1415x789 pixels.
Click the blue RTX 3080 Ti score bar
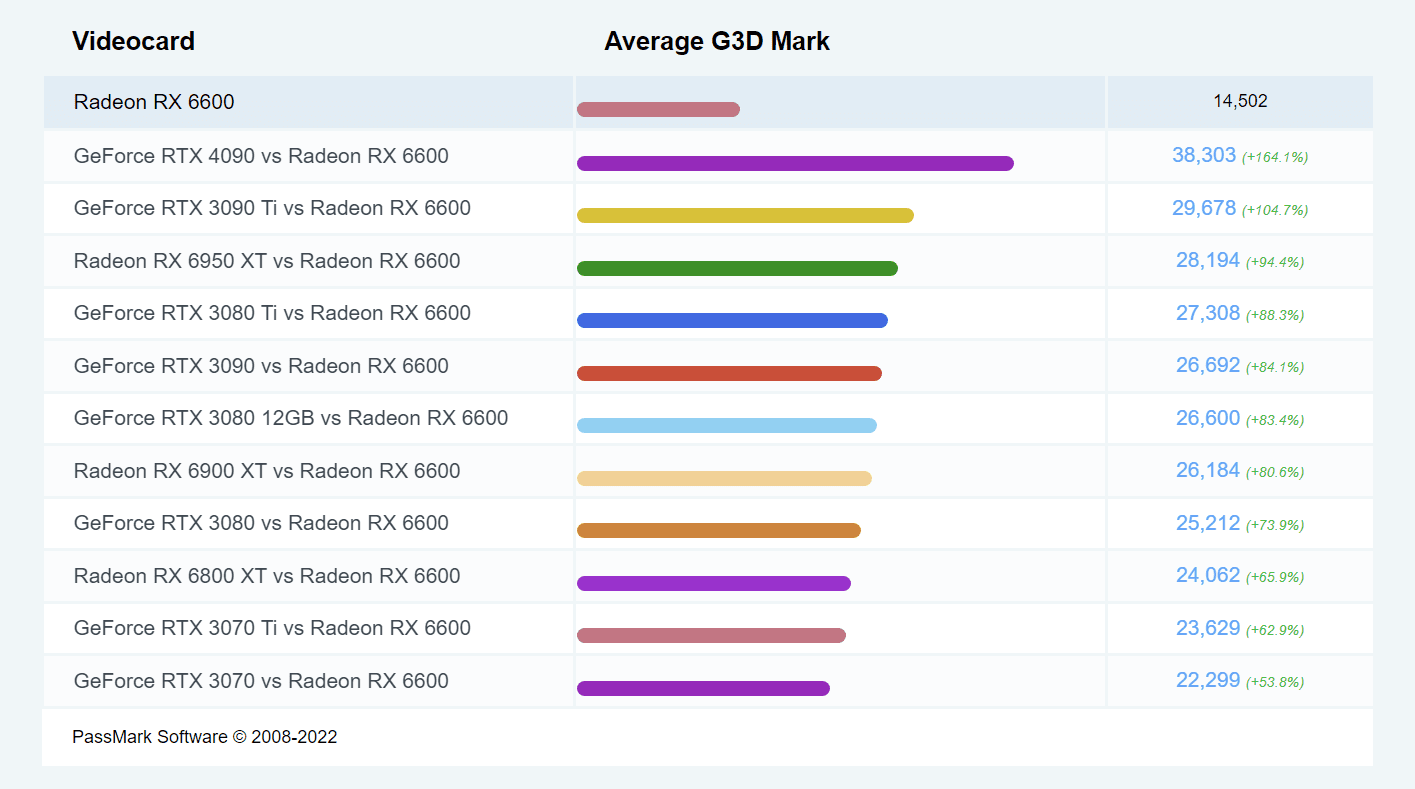732,320
